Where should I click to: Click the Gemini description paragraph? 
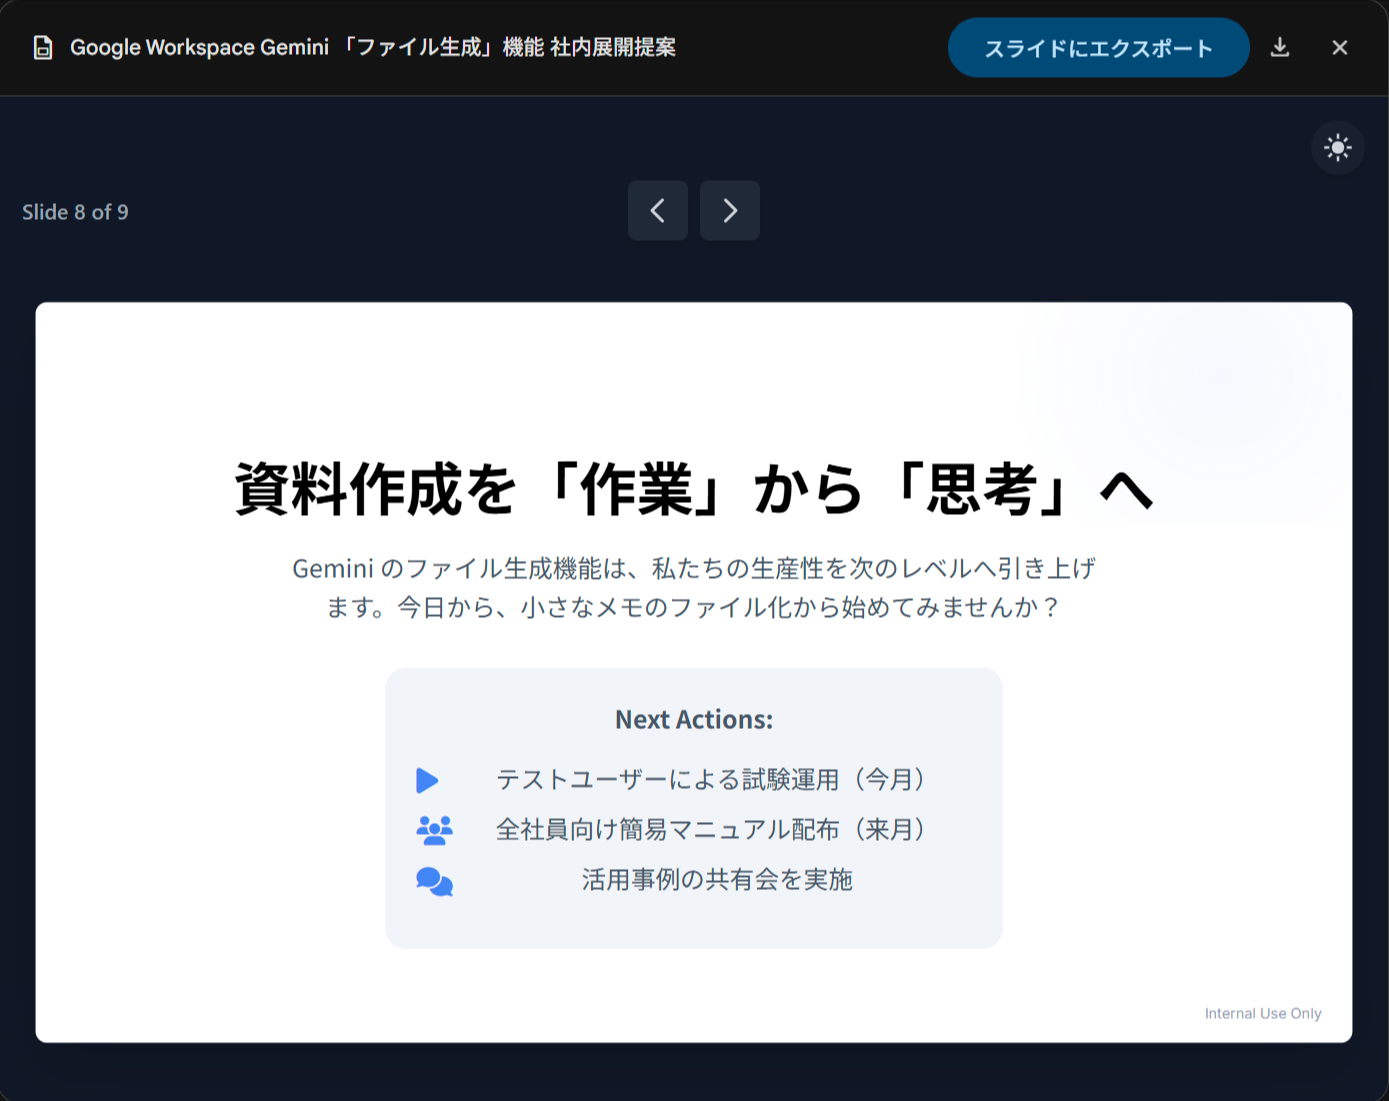(x=694, y=588)
